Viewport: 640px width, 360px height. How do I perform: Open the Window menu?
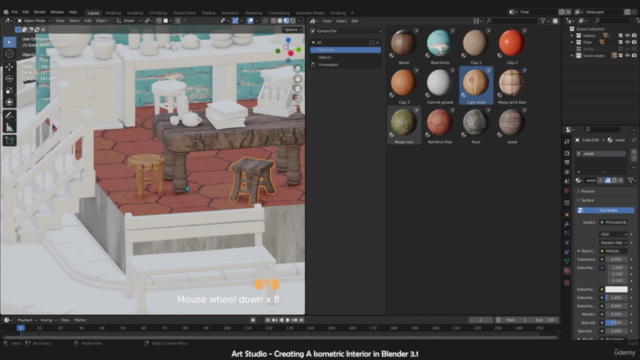[x=57, y=12]
